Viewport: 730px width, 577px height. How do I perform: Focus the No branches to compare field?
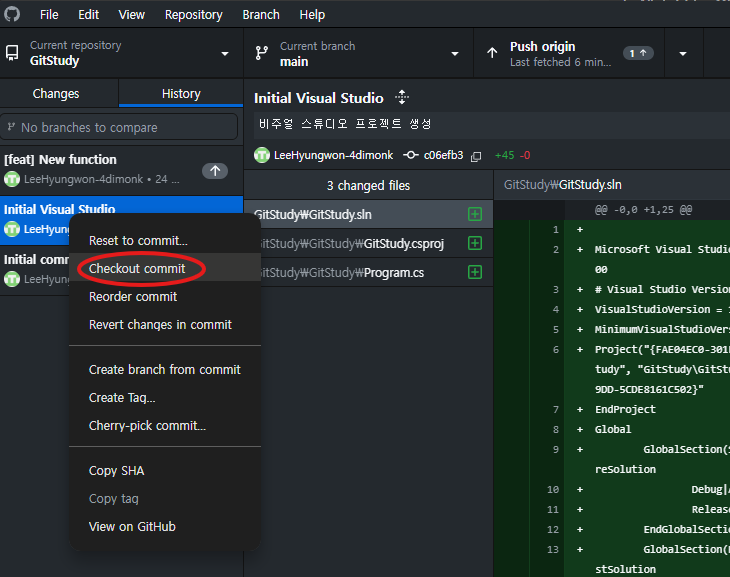[x=119, y=127]
